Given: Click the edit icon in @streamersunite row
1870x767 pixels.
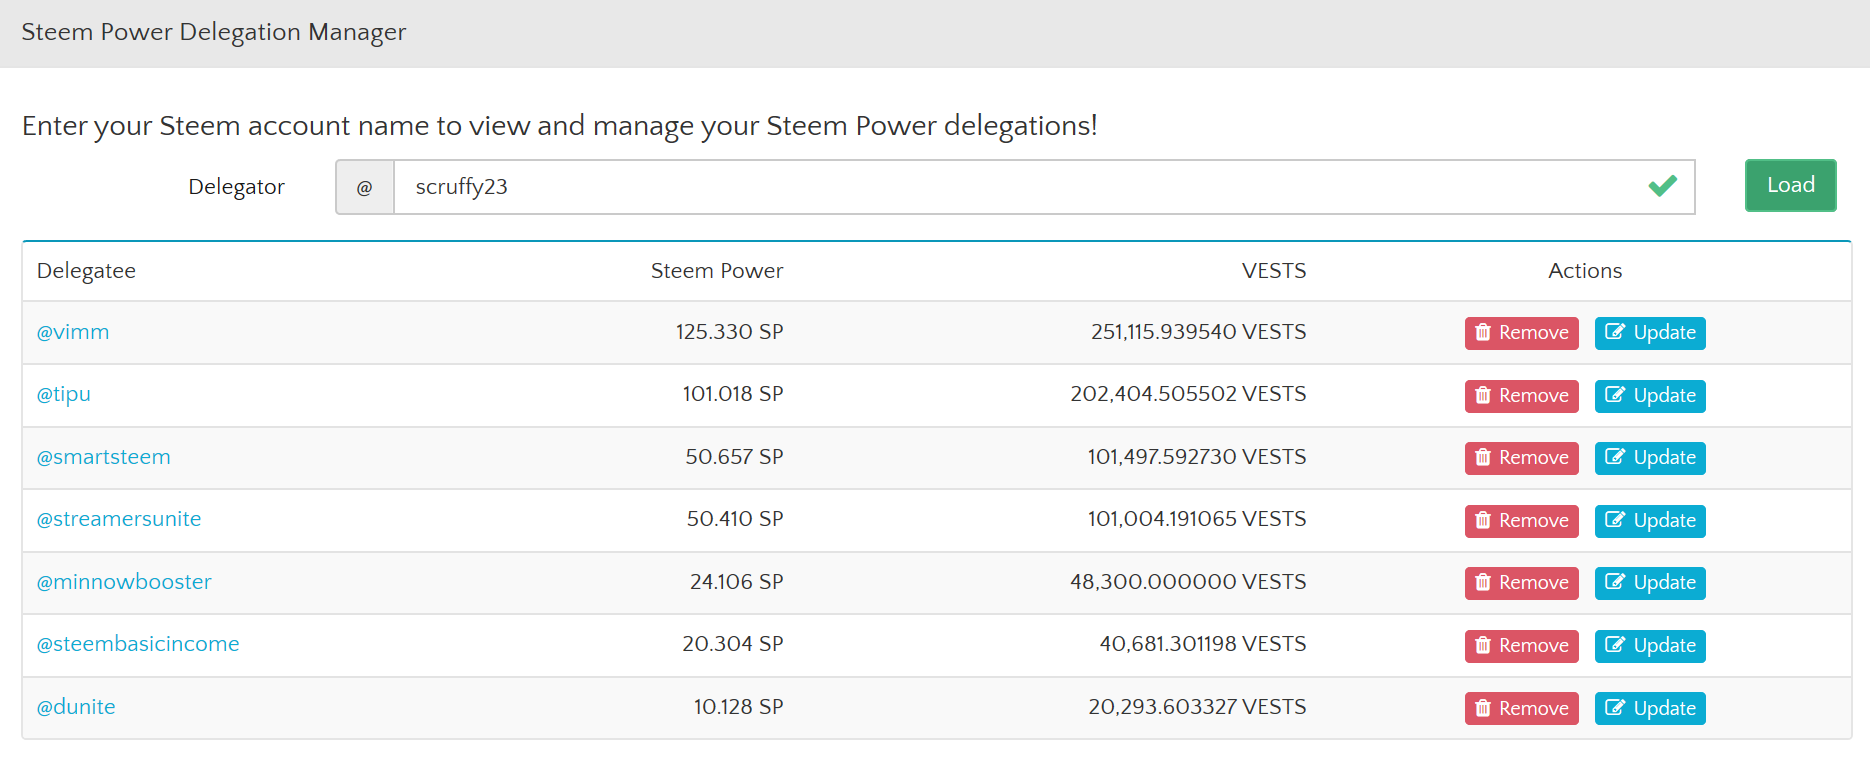Looking at the screenshot, I should tap(1614, 520).
